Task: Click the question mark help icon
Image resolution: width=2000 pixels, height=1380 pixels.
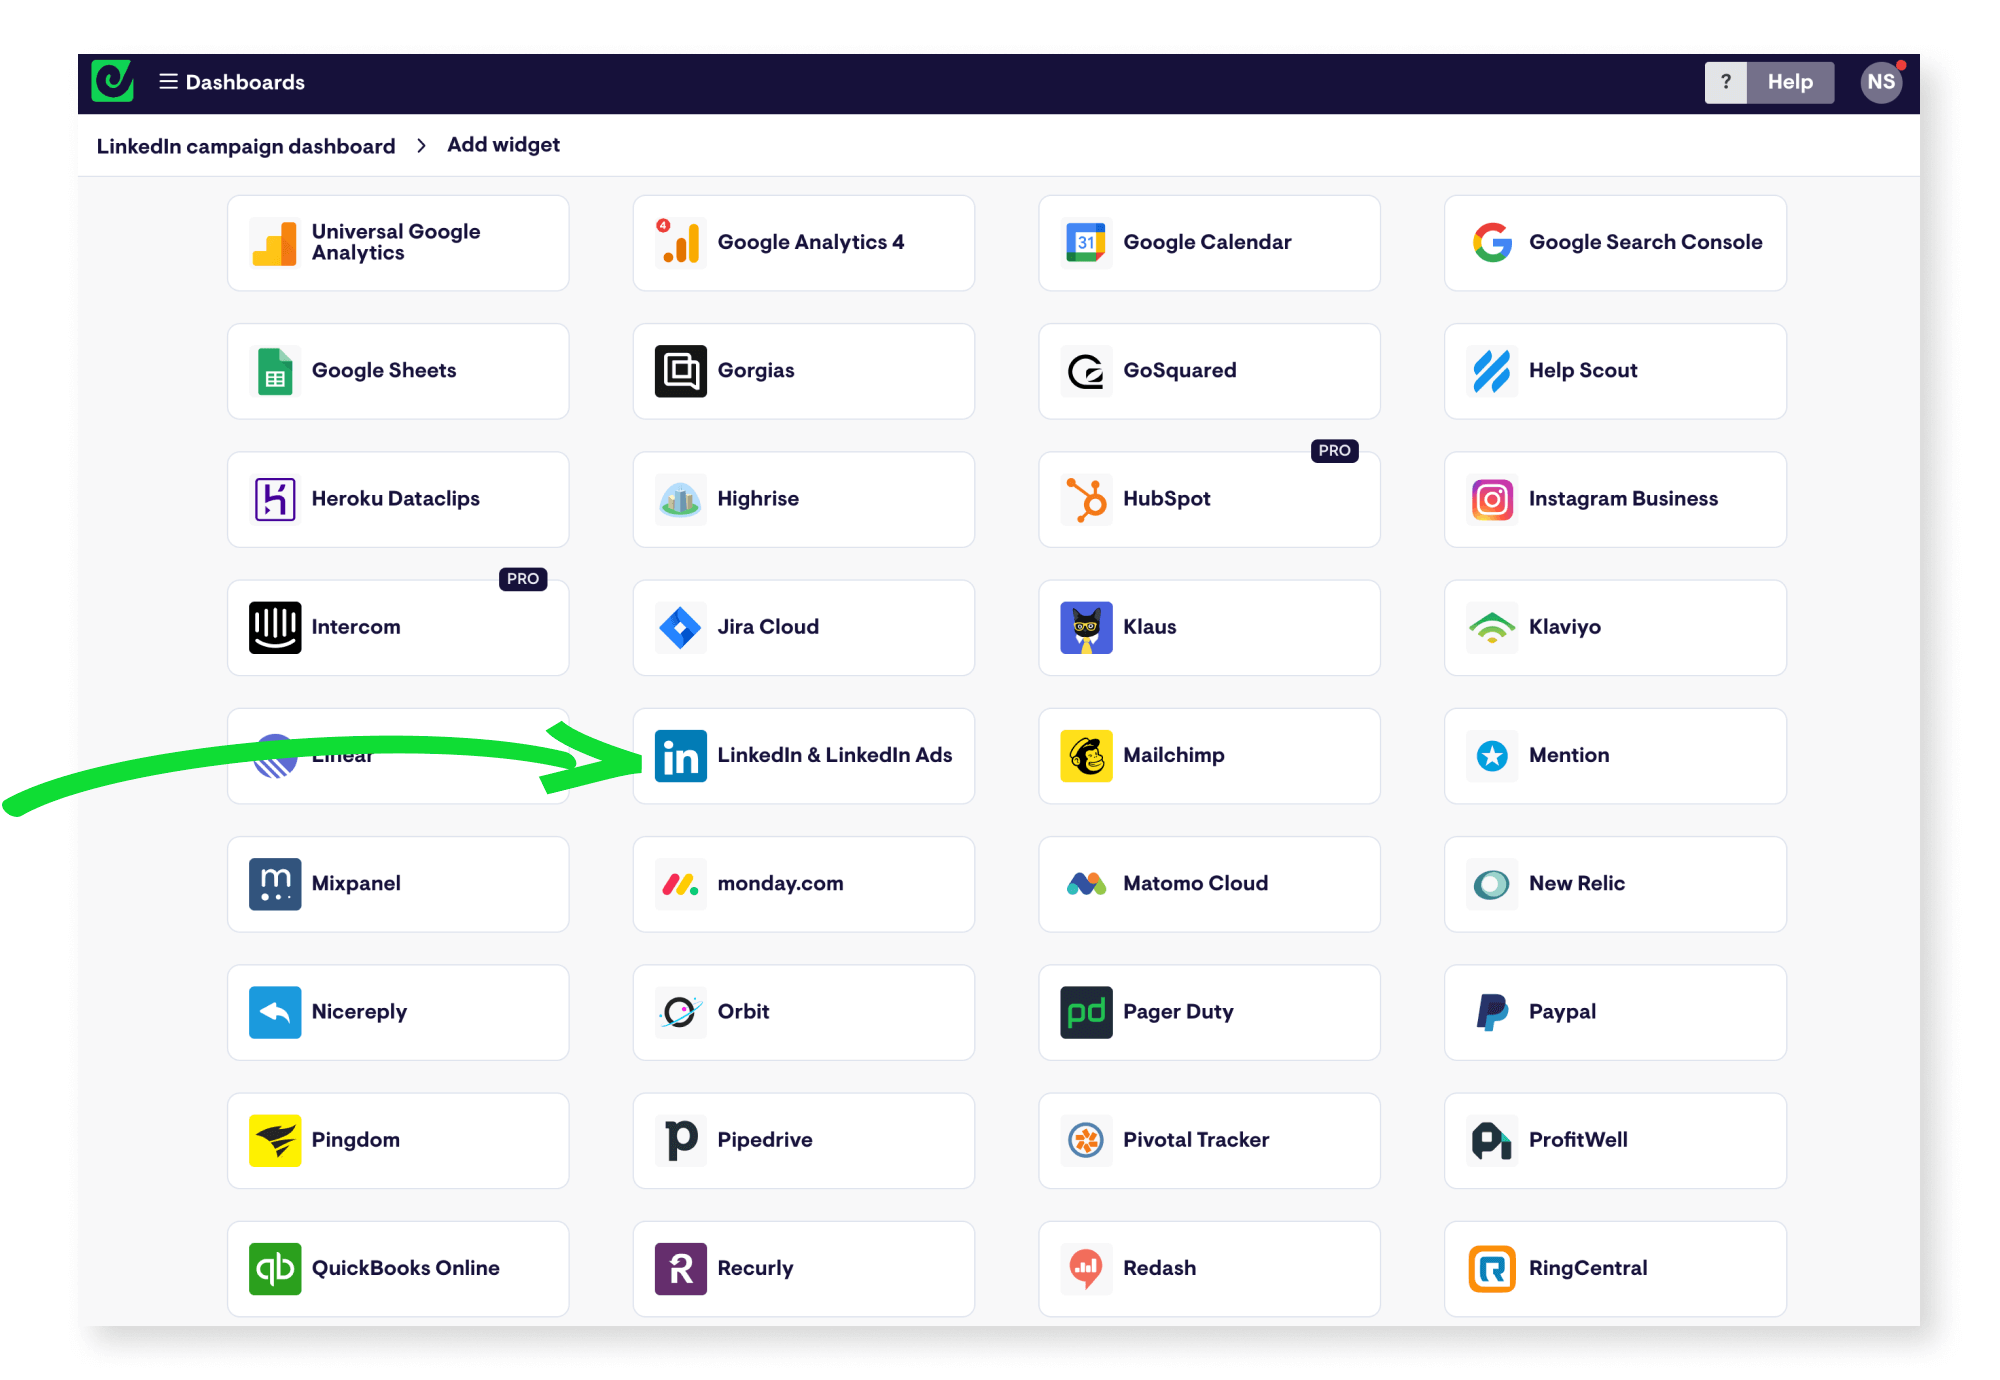Action: click(x=1725, y=82)
